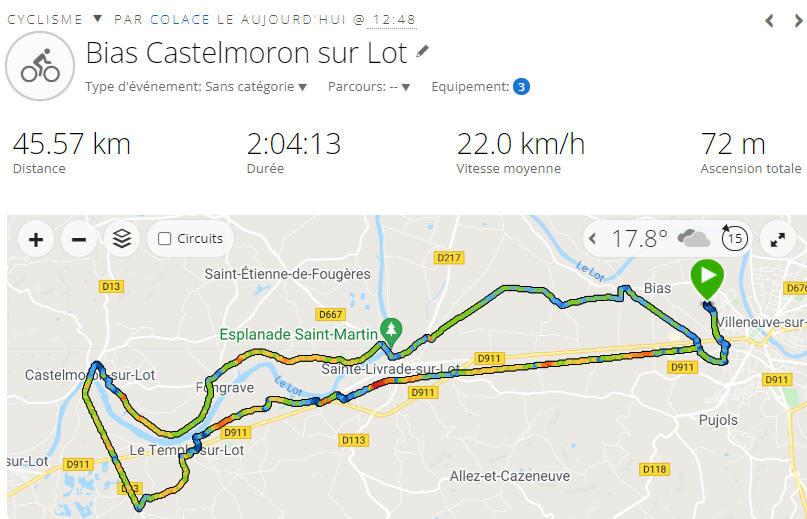Expand the map to fullscreen
The width and height of the screenshot is (807, 519).
777,239
